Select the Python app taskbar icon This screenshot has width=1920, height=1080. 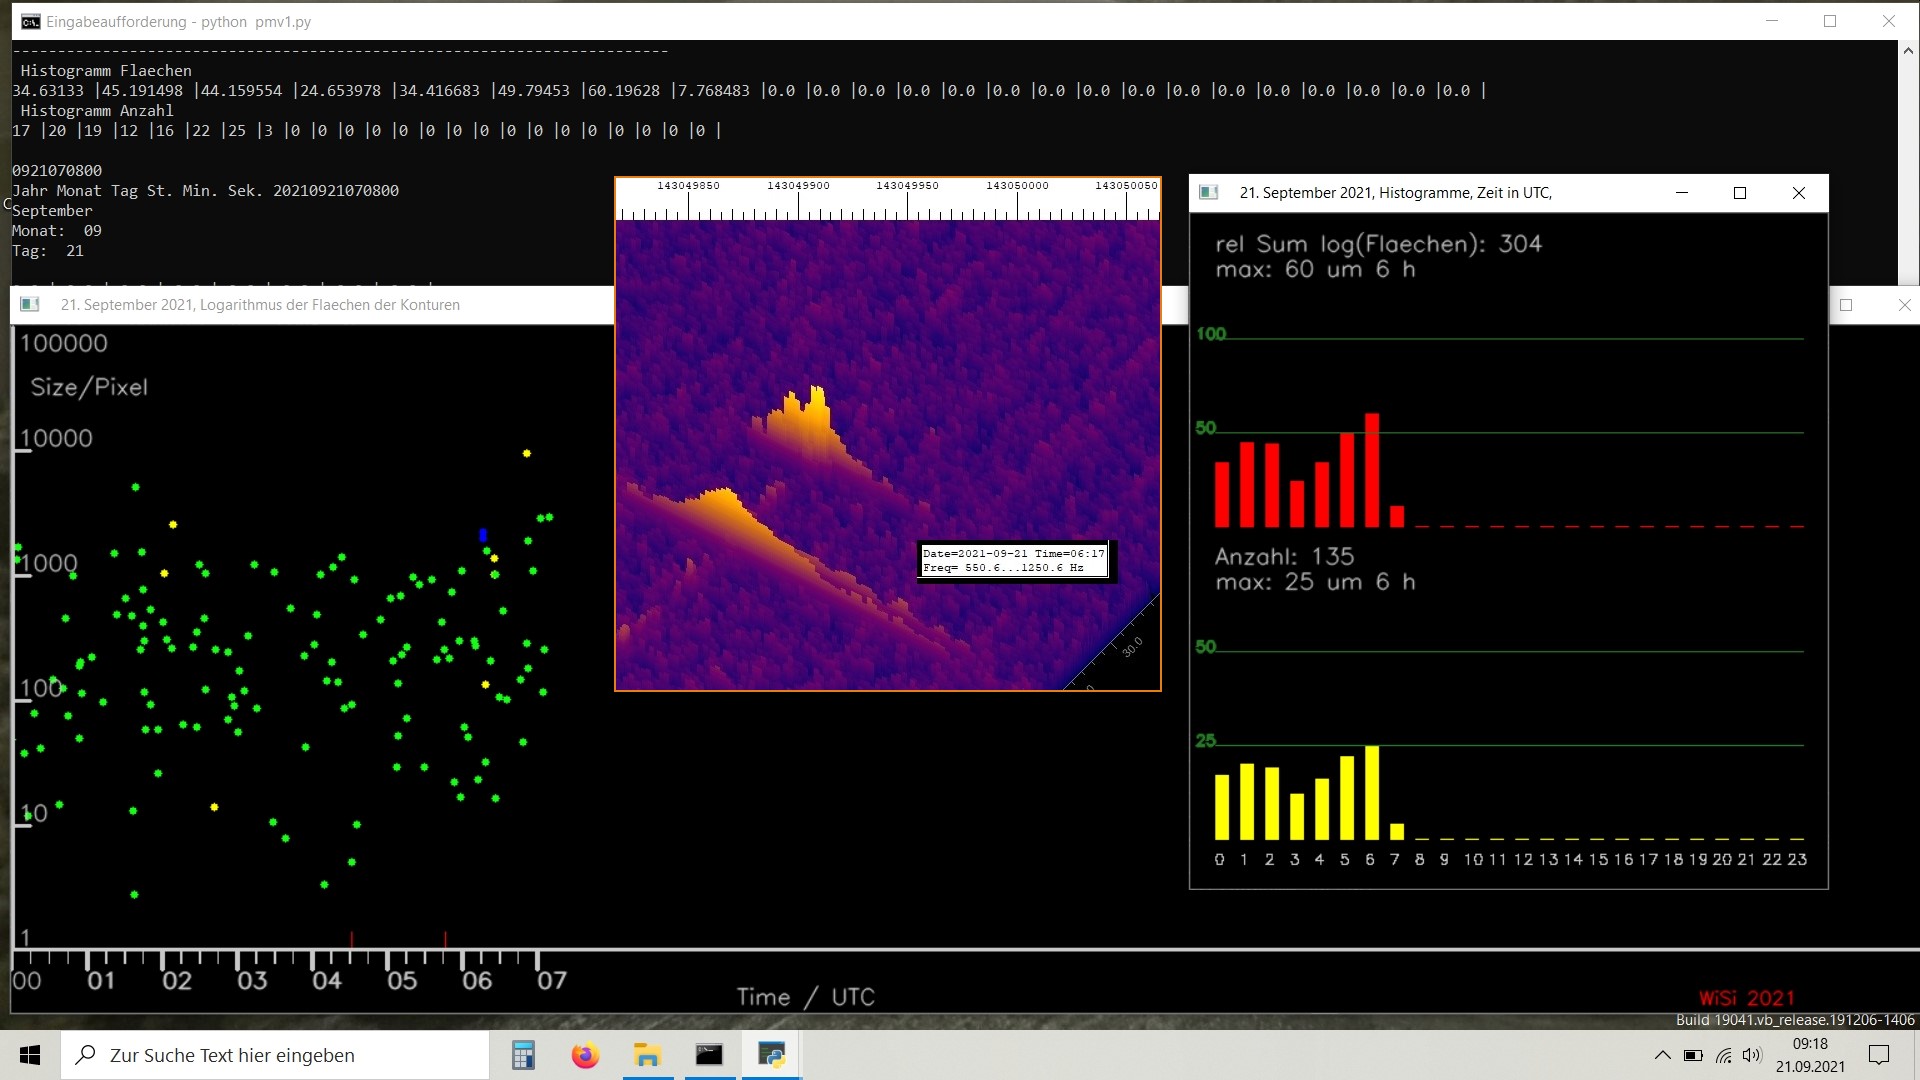click(771, 1055)
